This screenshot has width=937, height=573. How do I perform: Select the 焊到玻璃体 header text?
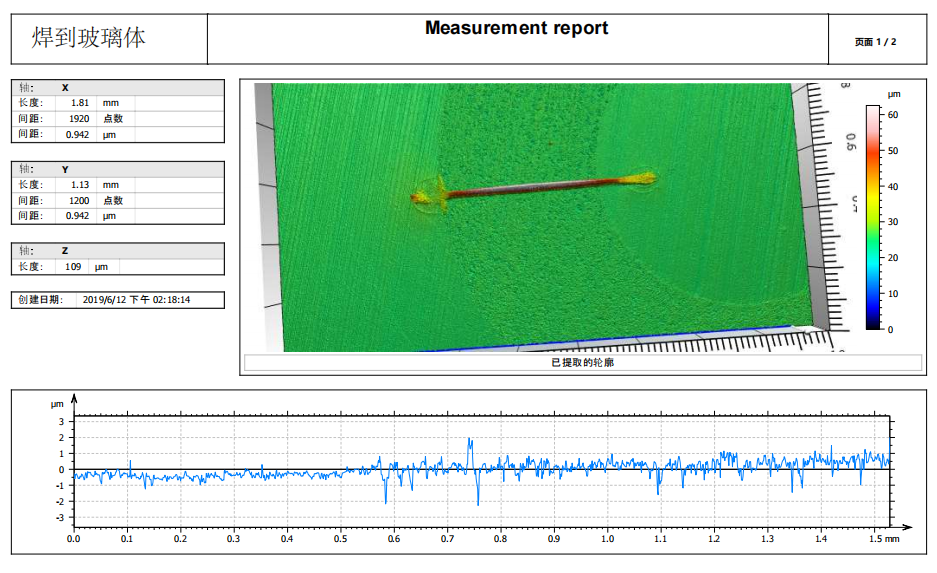[x=88, y=38]
